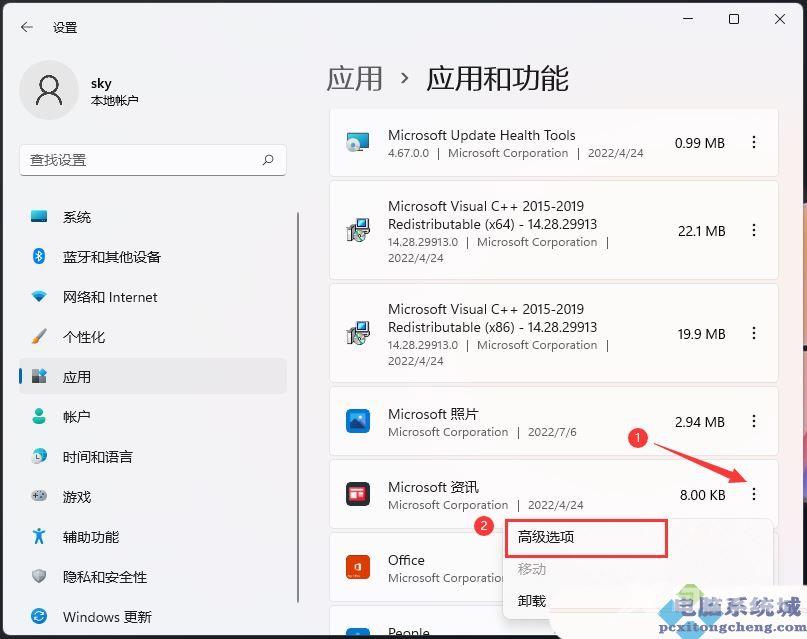
Task: Click the sky user avatar icon
Action: point(49,90)
